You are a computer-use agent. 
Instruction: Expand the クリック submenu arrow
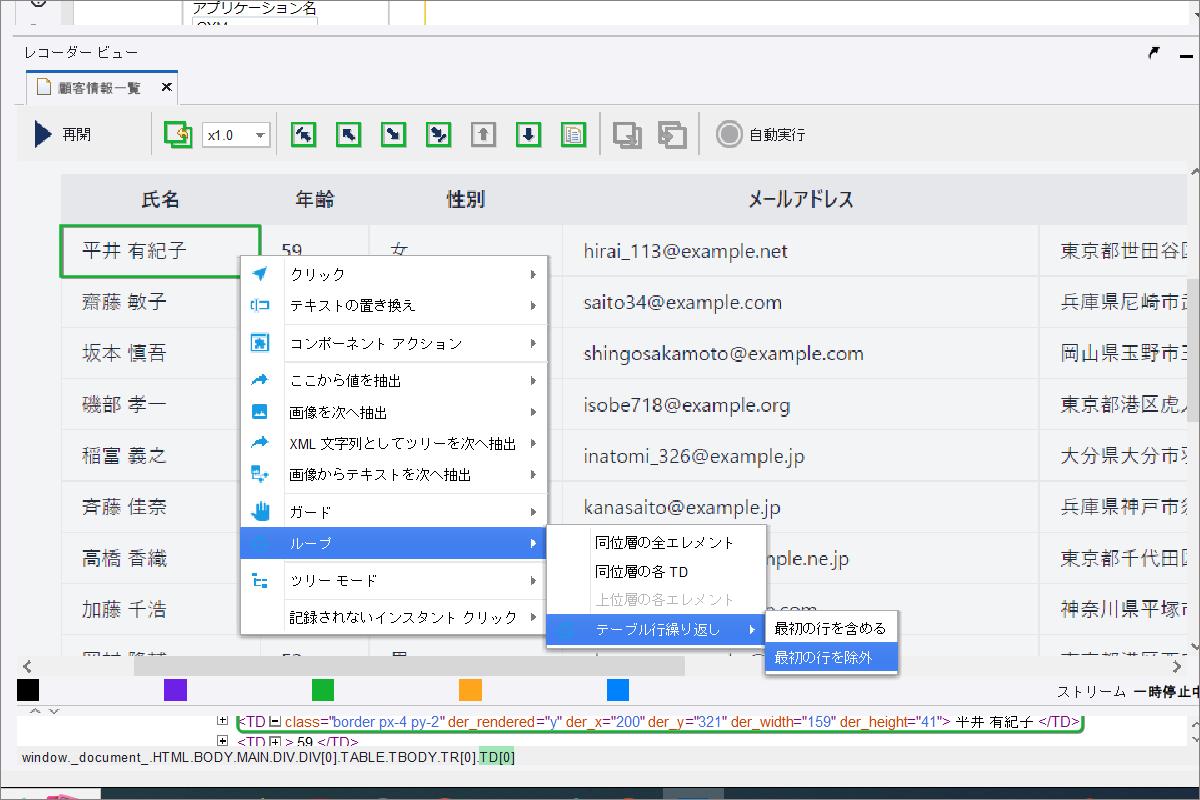pyautogui.click(x=534, y=274)
